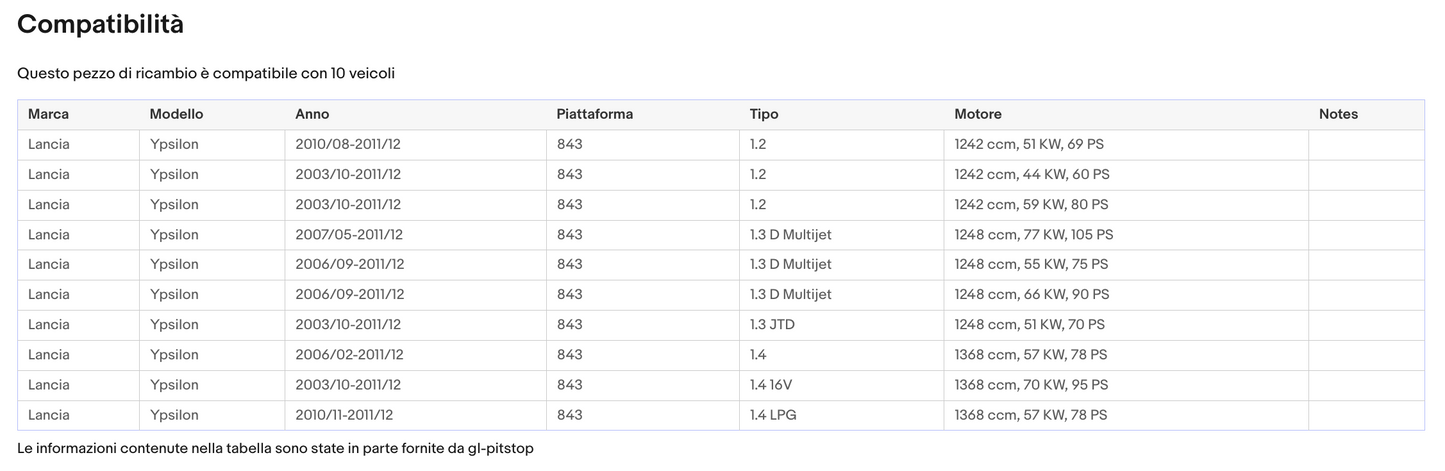The image size is (1445, 471).
Task: Click the 1368 ccm, 70 KW, 95 PS cell
Action: coord(1030,385)
